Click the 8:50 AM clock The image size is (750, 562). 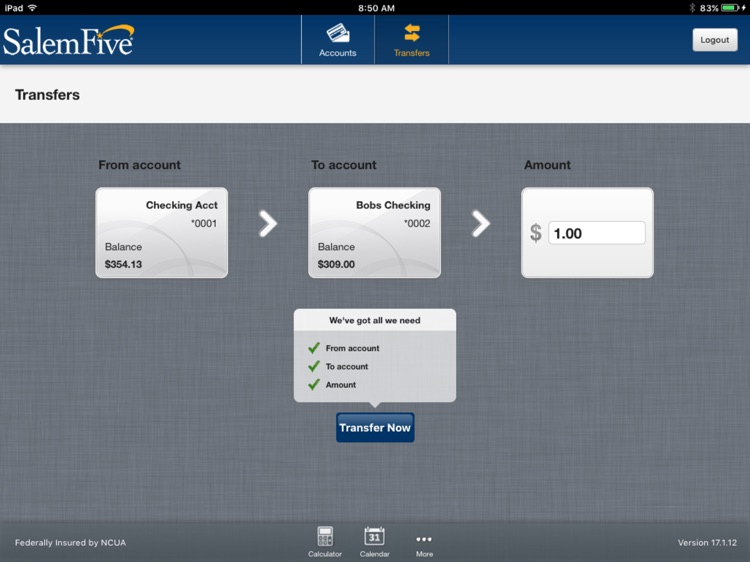(x=376, y=8)
